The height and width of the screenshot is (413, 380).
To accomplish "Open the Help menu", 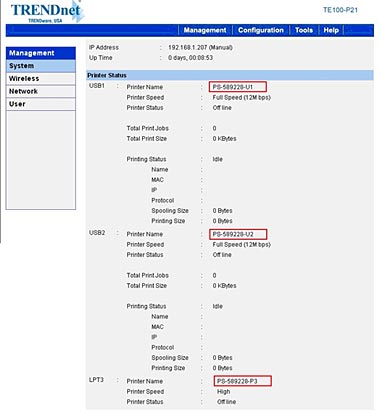I will [x=331, y=30].
